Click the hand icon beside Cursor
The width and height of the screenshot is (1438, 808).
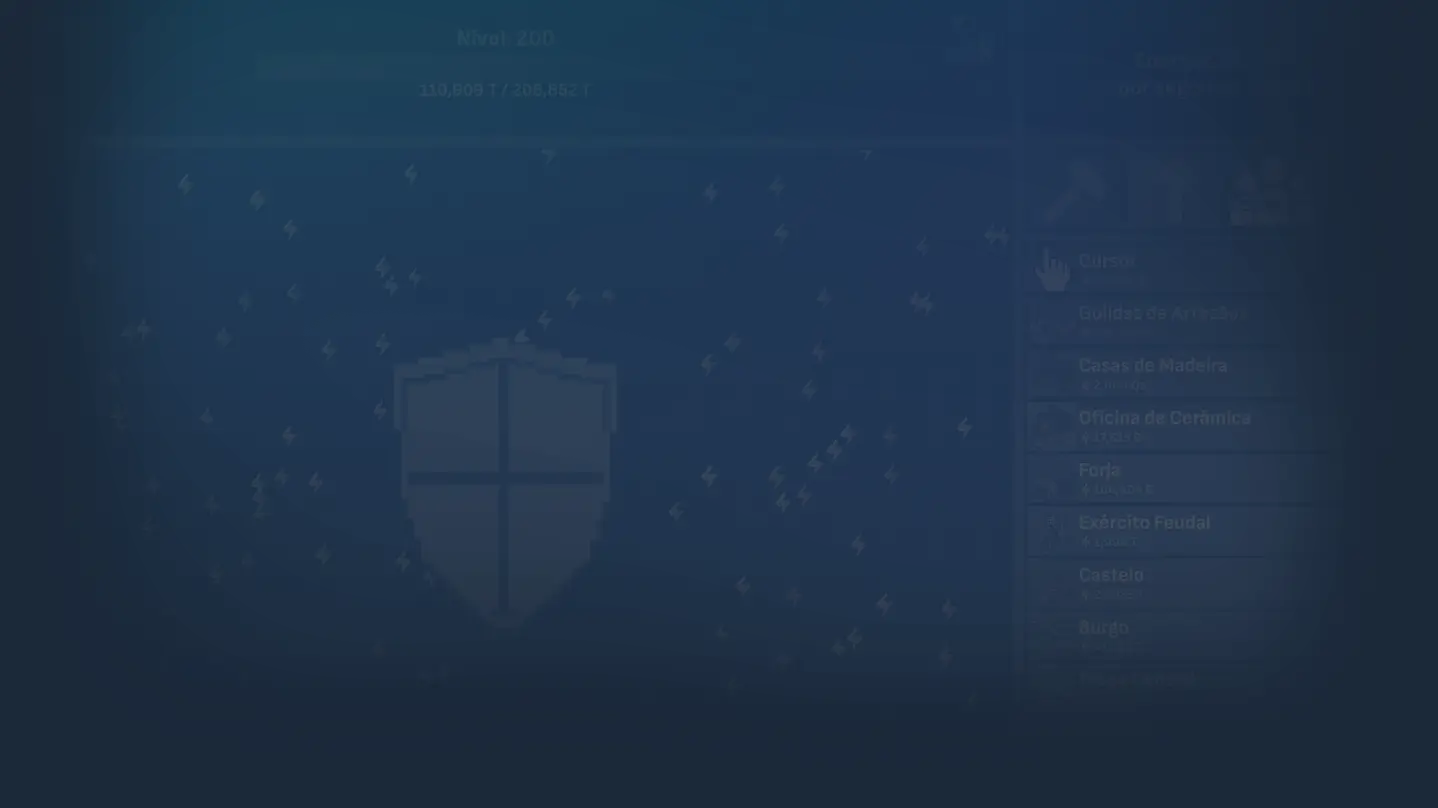click(x=1051, y=270)
